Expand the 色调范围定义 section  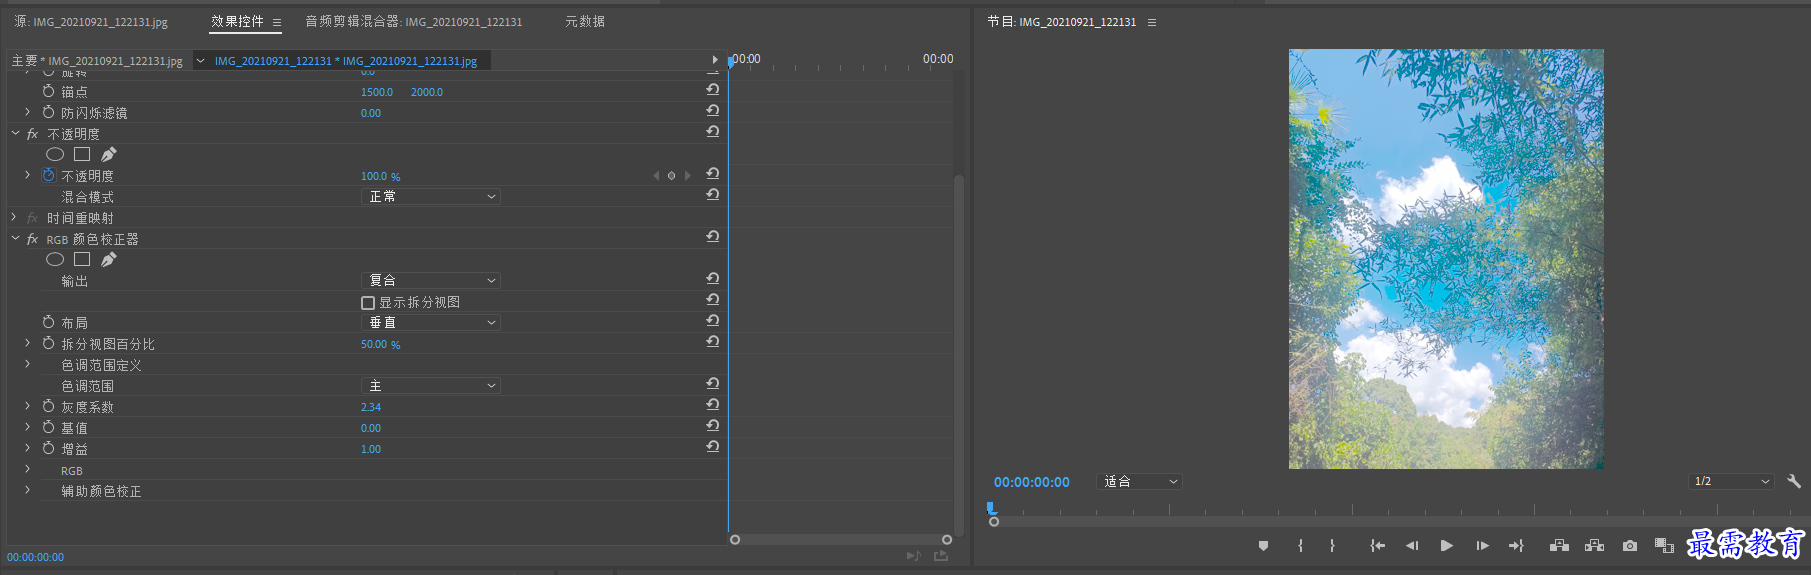pyautogui.click(x=27, y=364)
